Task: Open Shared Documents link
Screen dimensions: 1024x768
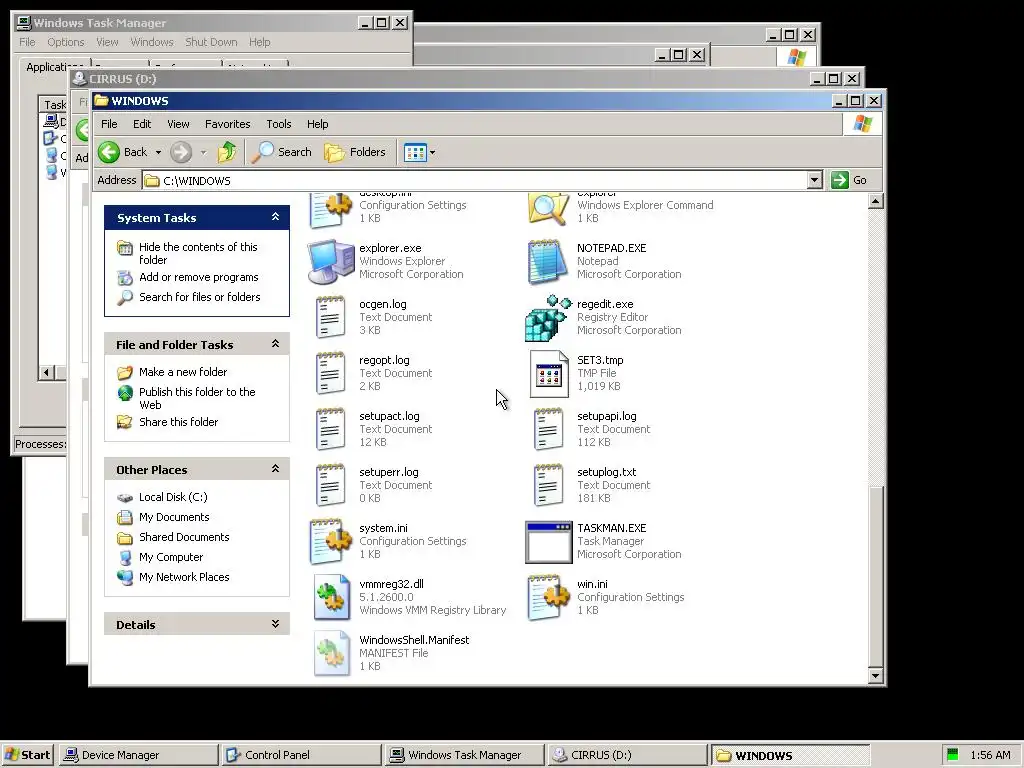Action: [x=173, y=537]
